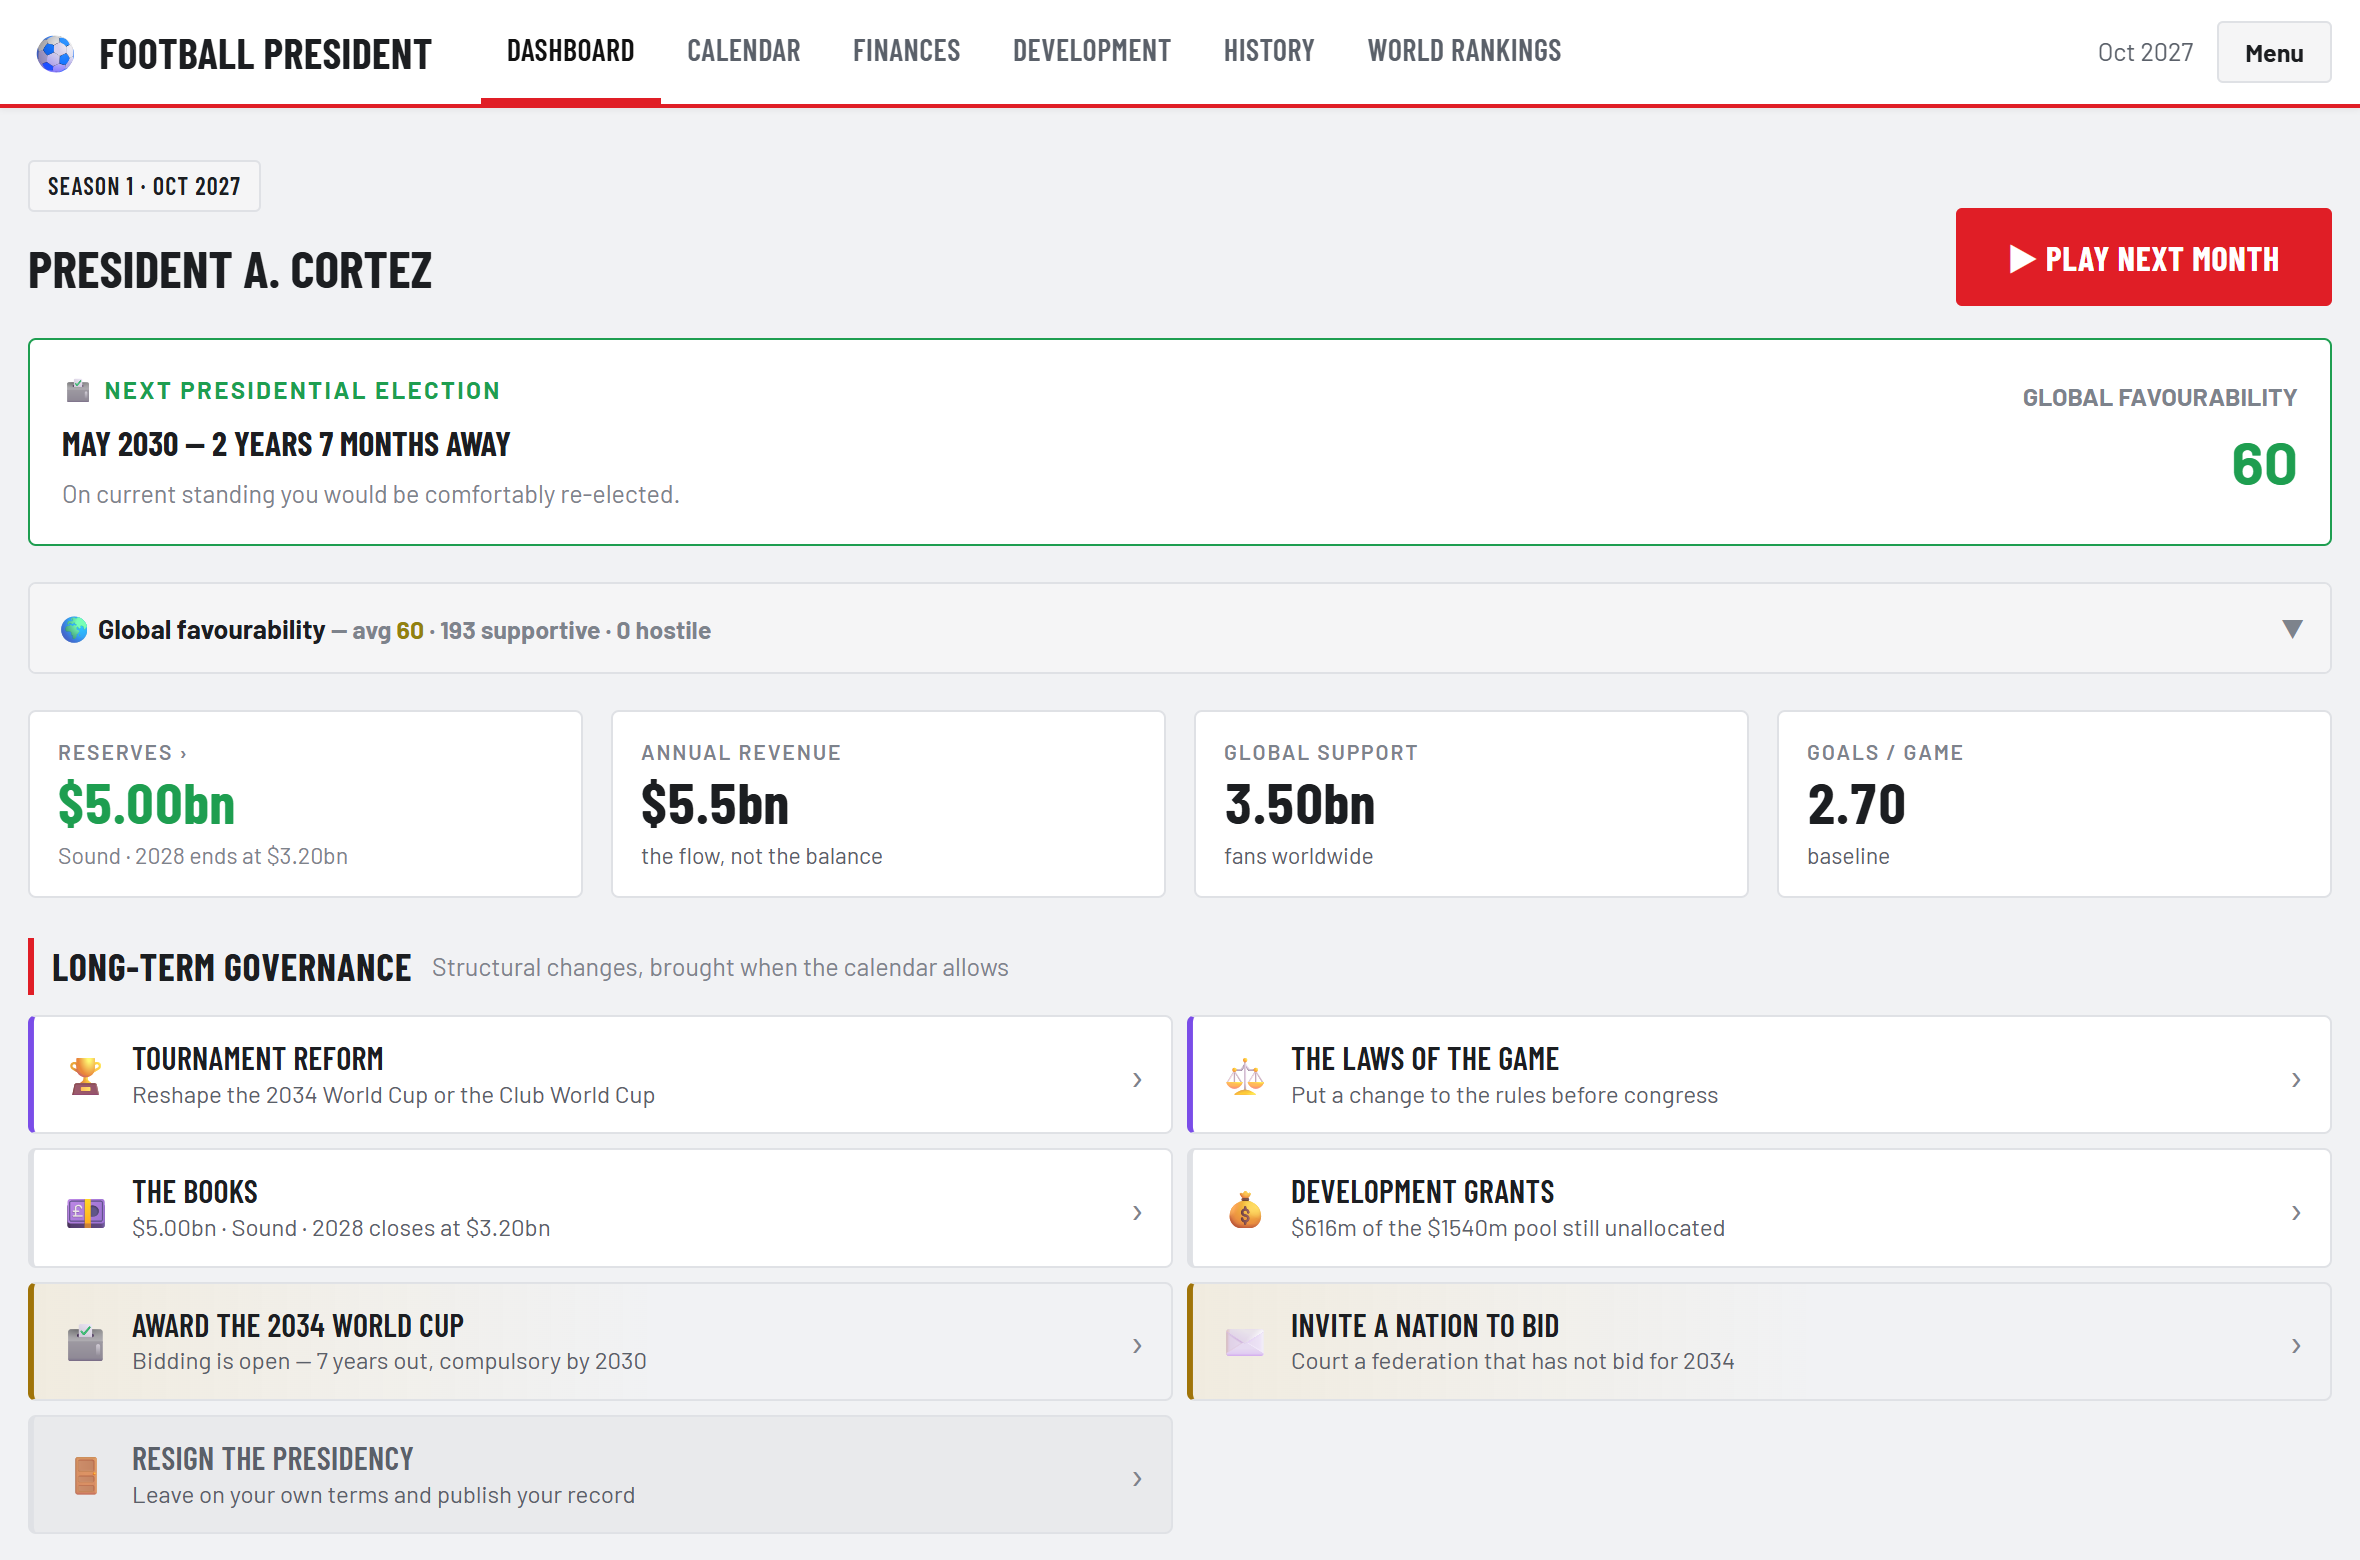Image resolution: width=2360 pixels, height=1560 pixels.
Task: Click 'Sound · 2028 ends at $3.20bn' note
Action: pos(203,857)
